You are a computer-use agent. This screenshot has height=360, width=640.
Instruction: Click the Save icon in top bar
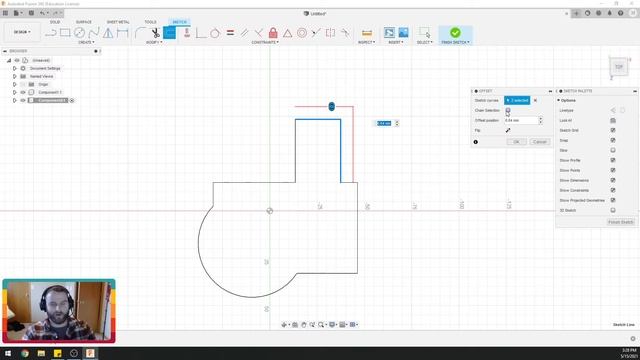click(x=31, y=13)
